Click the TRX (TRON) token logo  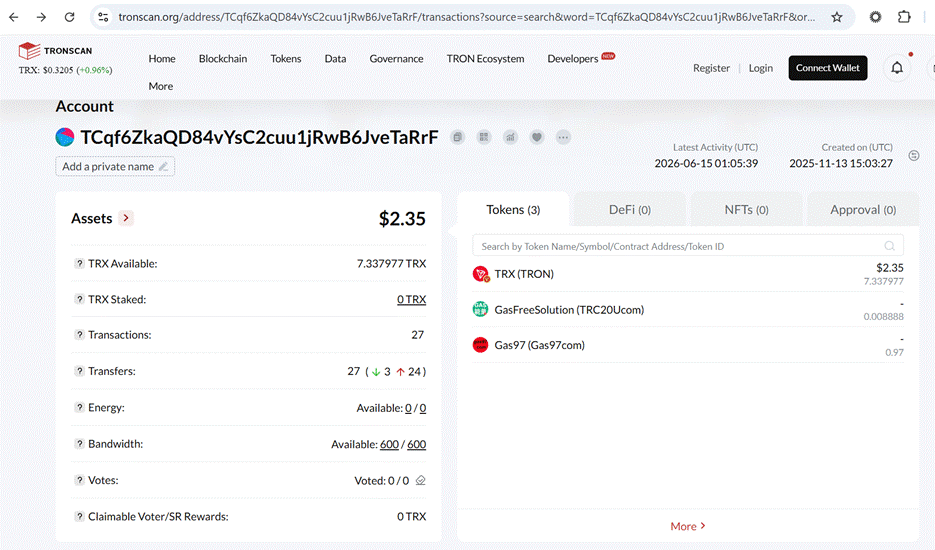click(x=481, y=274)
